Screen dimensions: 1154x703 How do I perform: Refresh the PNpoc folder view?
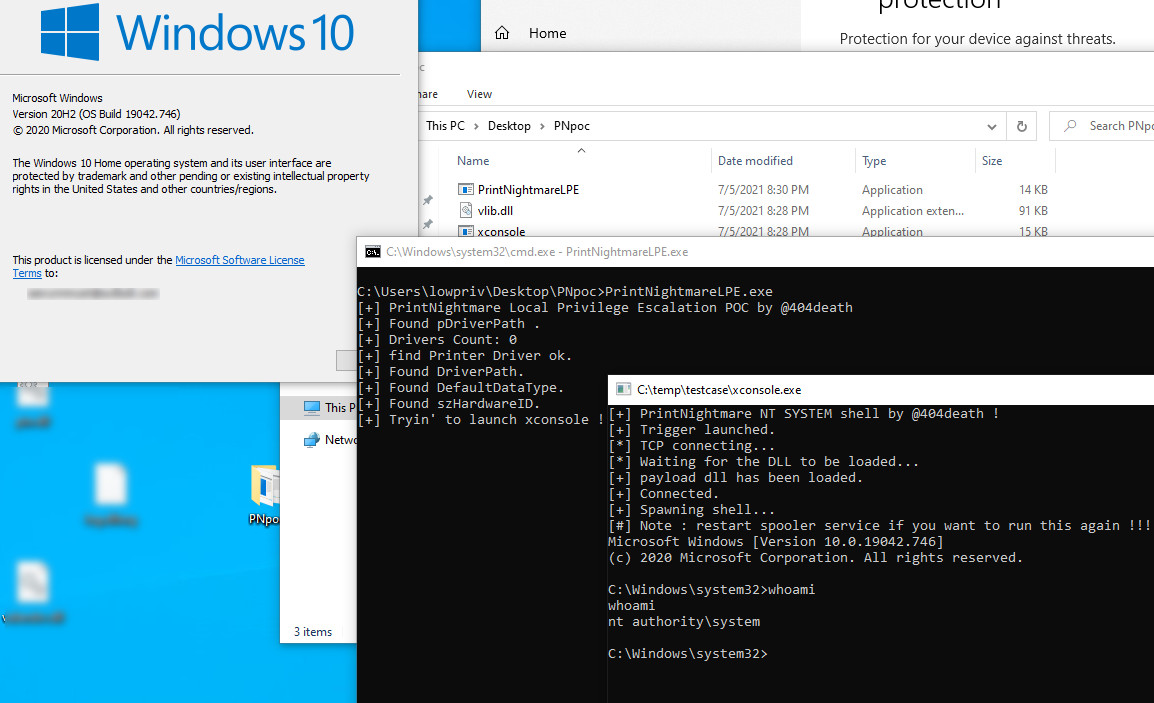(1022, 127)
